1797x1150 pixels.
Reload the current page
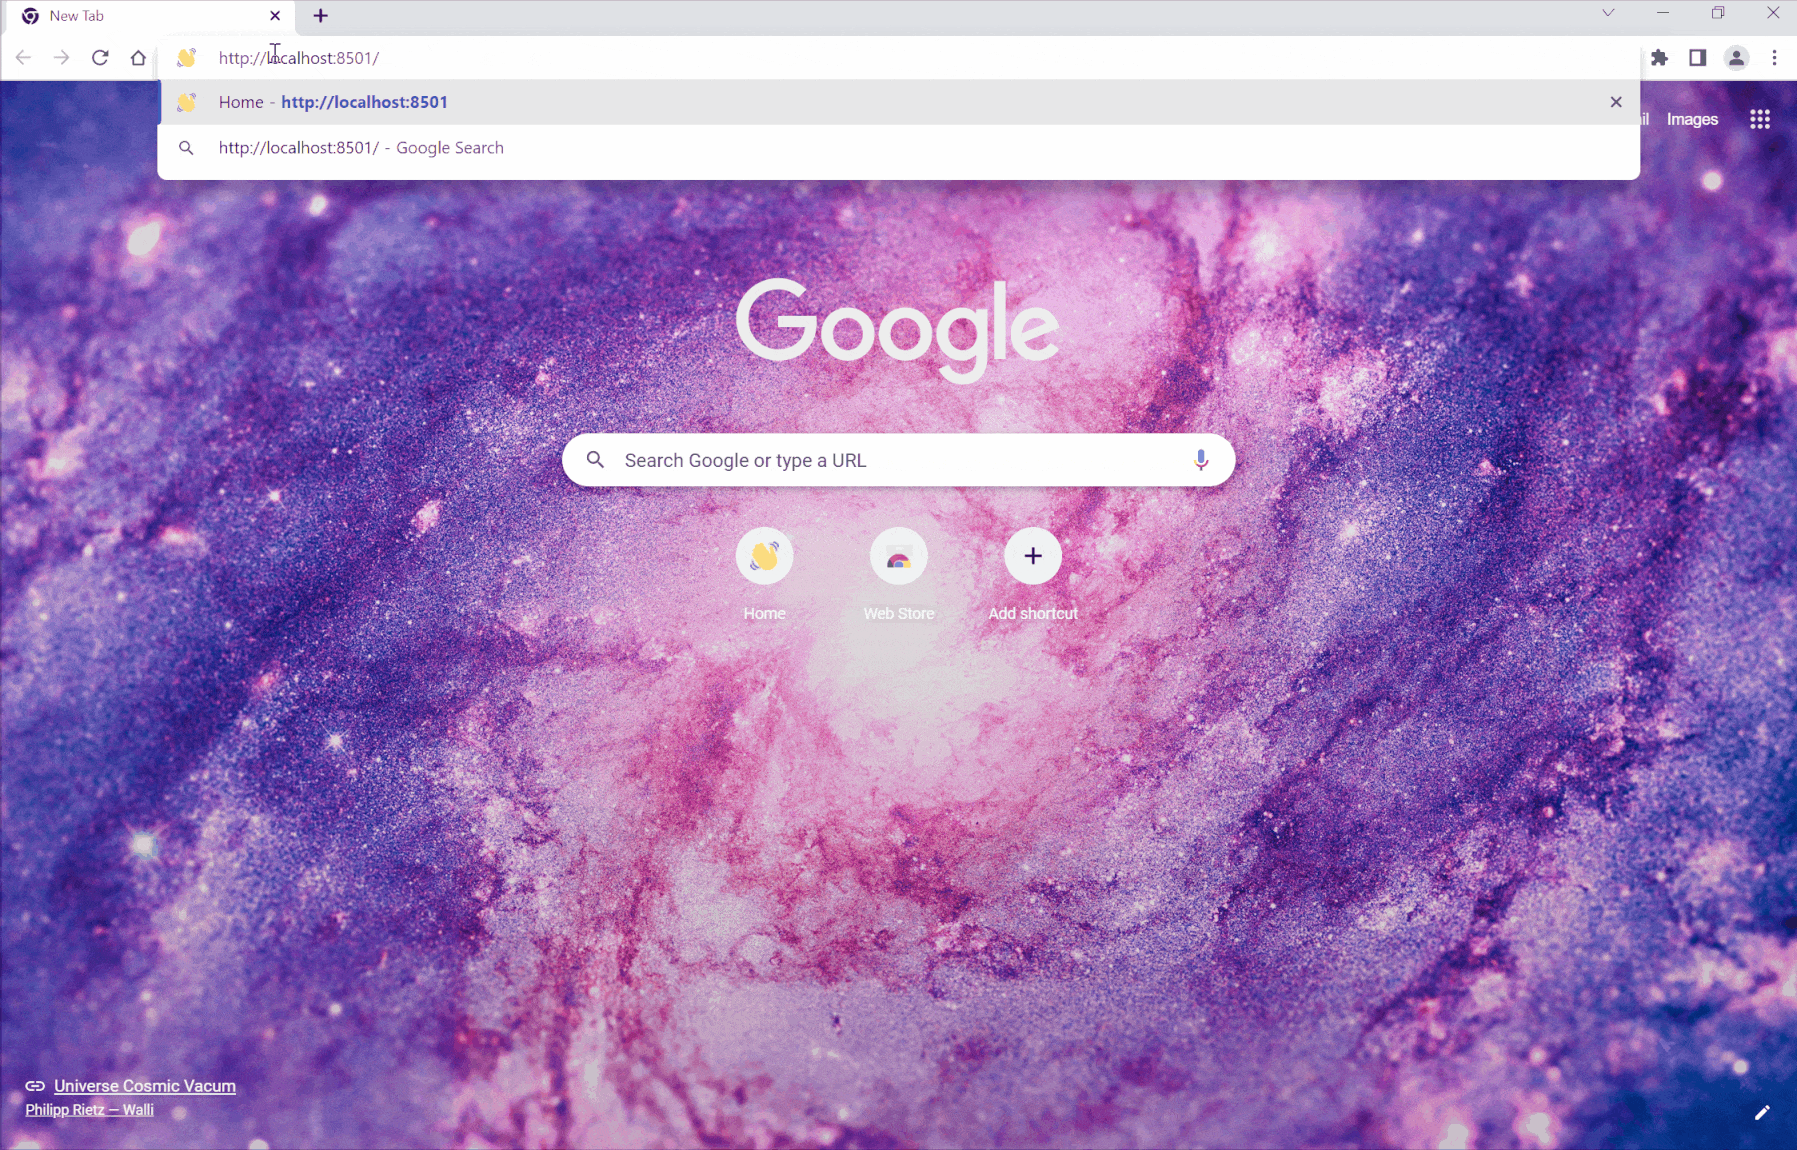100,58
